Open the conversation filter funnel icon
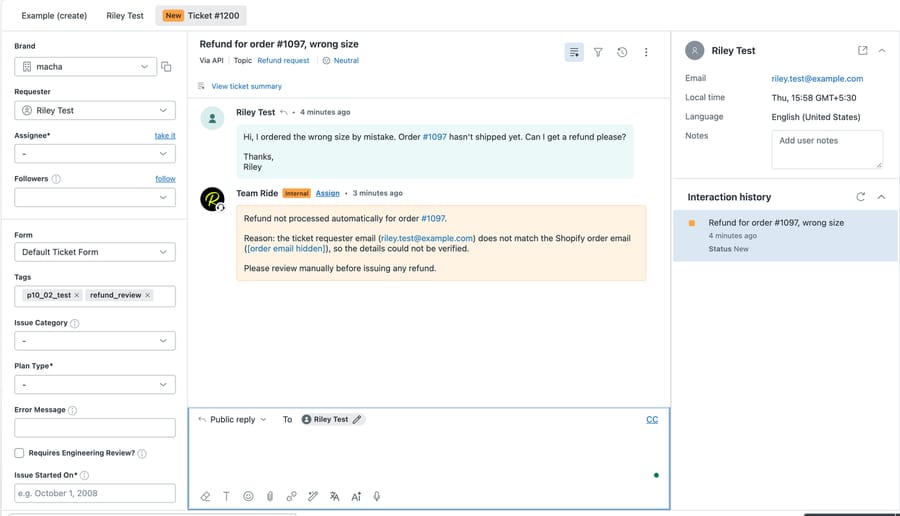 click(x=598, y=52)
